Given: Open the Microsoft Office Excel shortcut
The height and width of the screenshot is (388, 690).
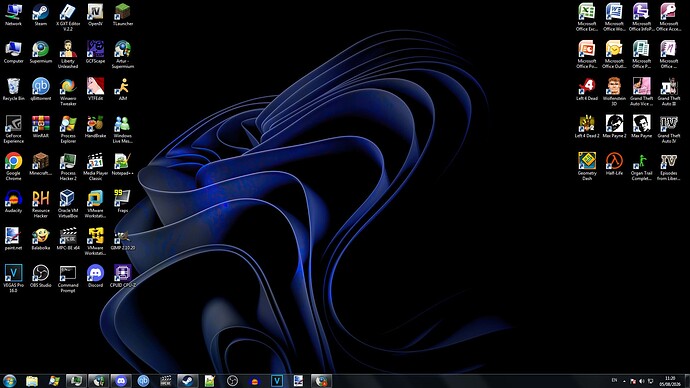Looking at the screenshot, I should [x=587, y=17].
